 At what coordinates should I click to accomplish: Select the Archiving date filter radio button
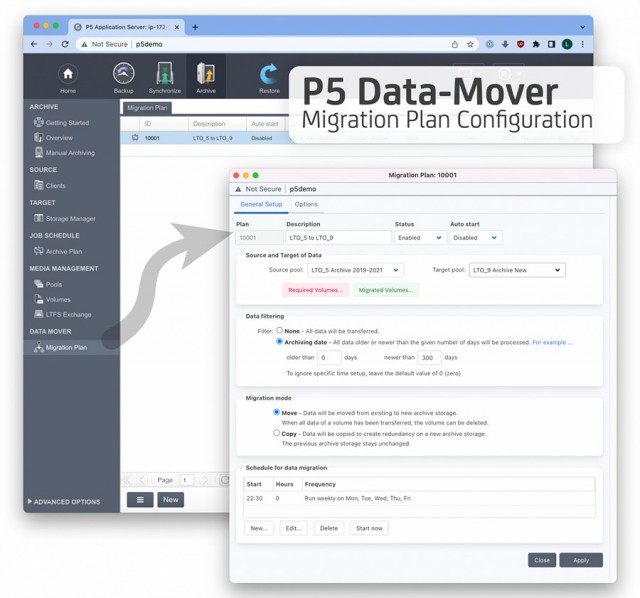(279, 341)
